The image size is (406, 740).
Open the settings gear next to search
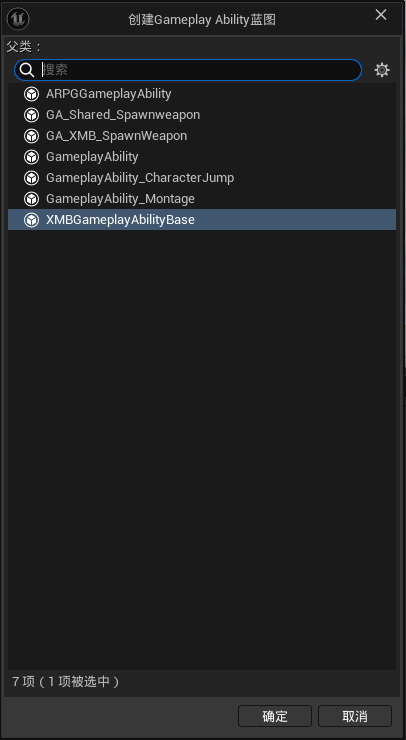click(x=382, y=70)
